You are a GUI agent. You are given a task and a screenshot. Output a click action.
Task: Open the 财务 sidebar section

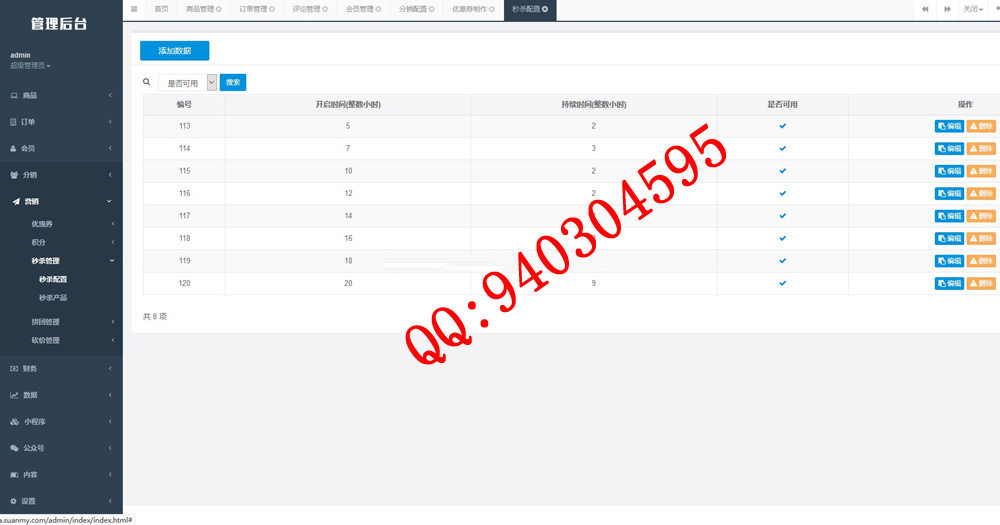point(60,368)
